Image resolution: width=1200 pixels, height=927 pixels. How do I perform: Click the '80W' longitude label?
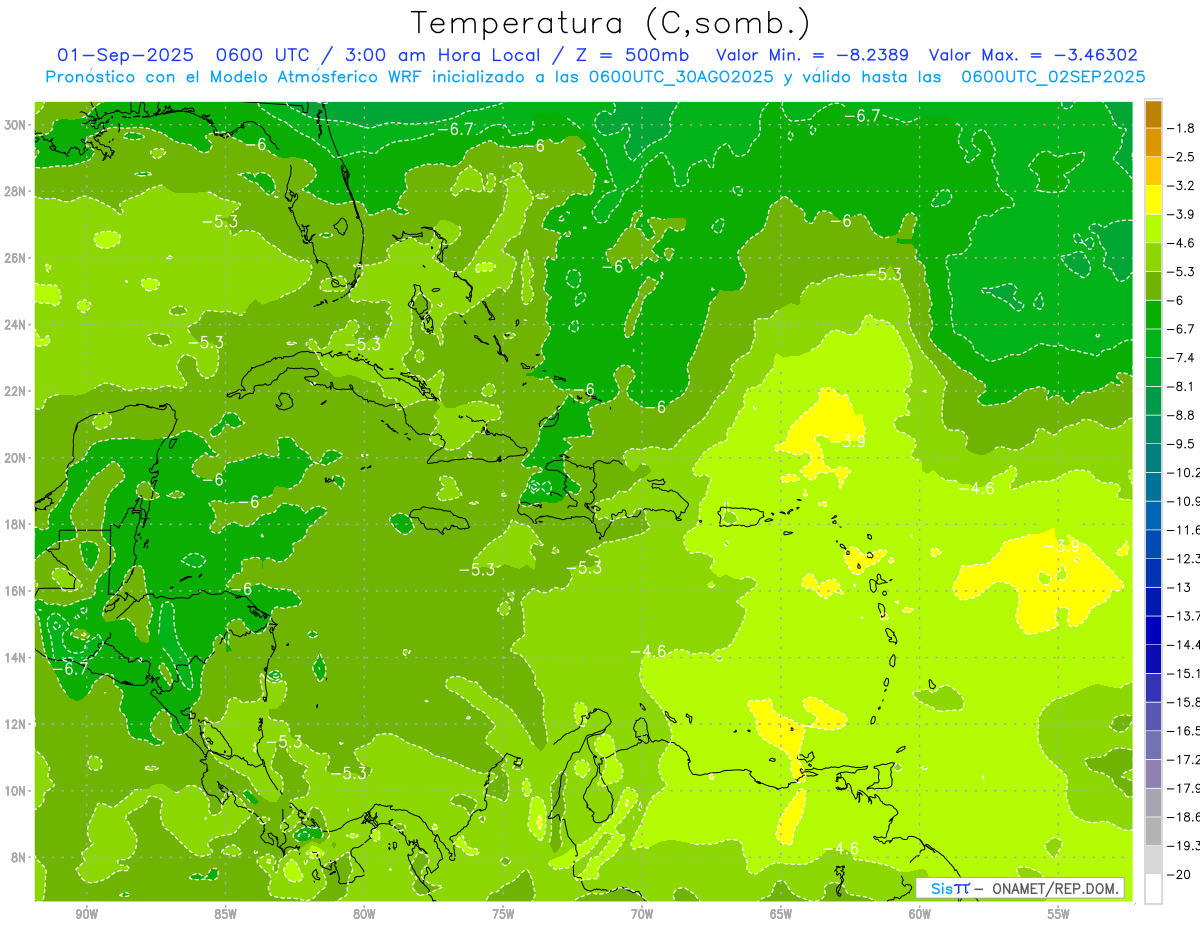pos(364,914)
